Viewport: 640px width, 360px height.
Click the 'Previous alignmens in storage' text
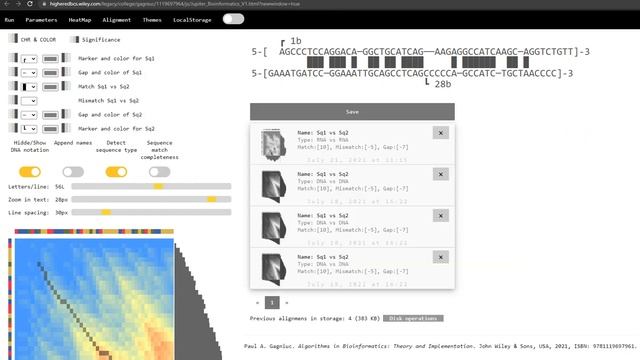click(x=315, y=318)
